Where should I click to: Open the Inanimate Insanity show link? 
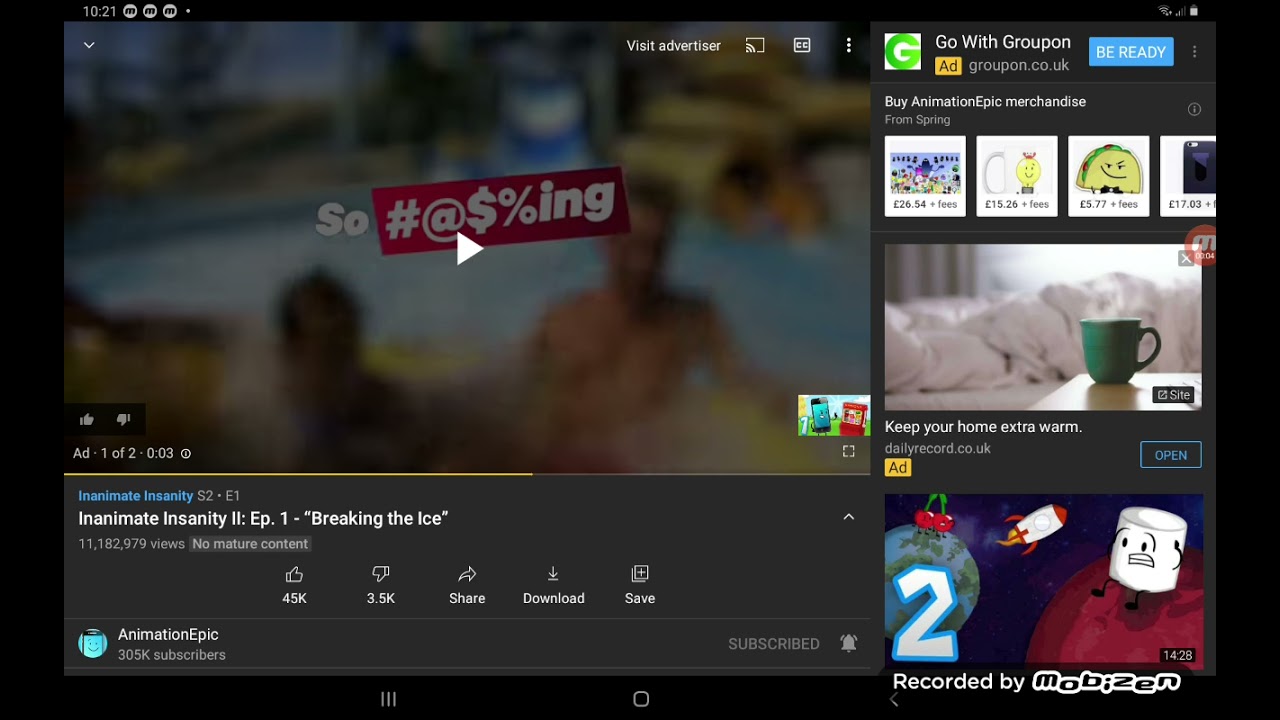136,495
